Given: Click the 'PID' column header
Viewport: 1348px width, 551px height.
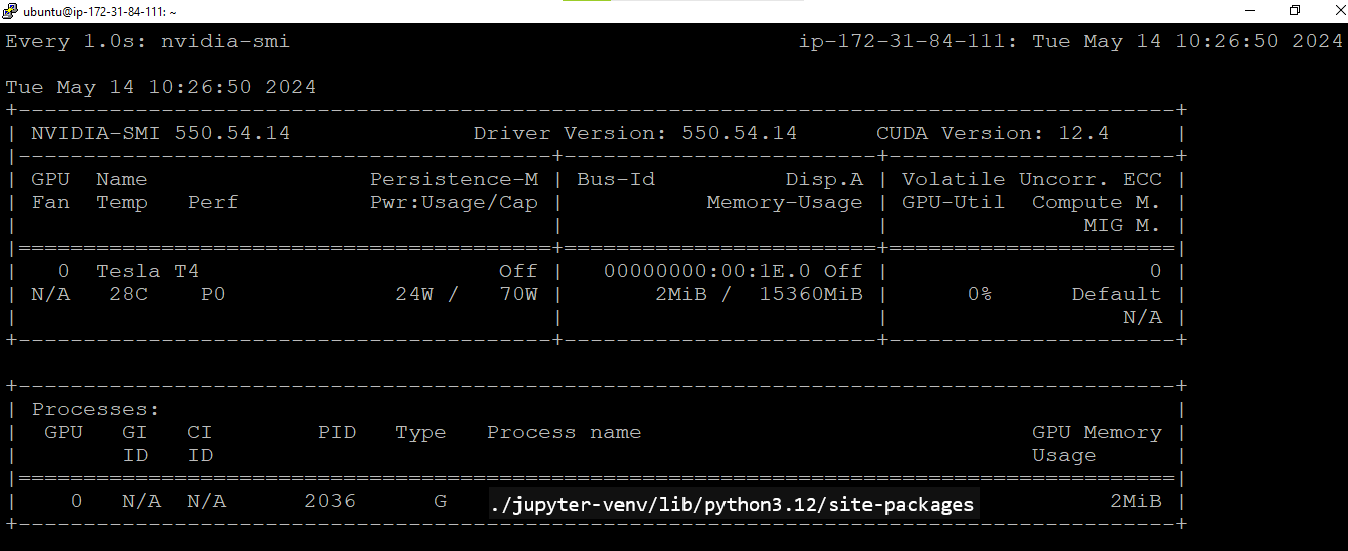Looking at the screenshot, I should (x=337, y=432).
